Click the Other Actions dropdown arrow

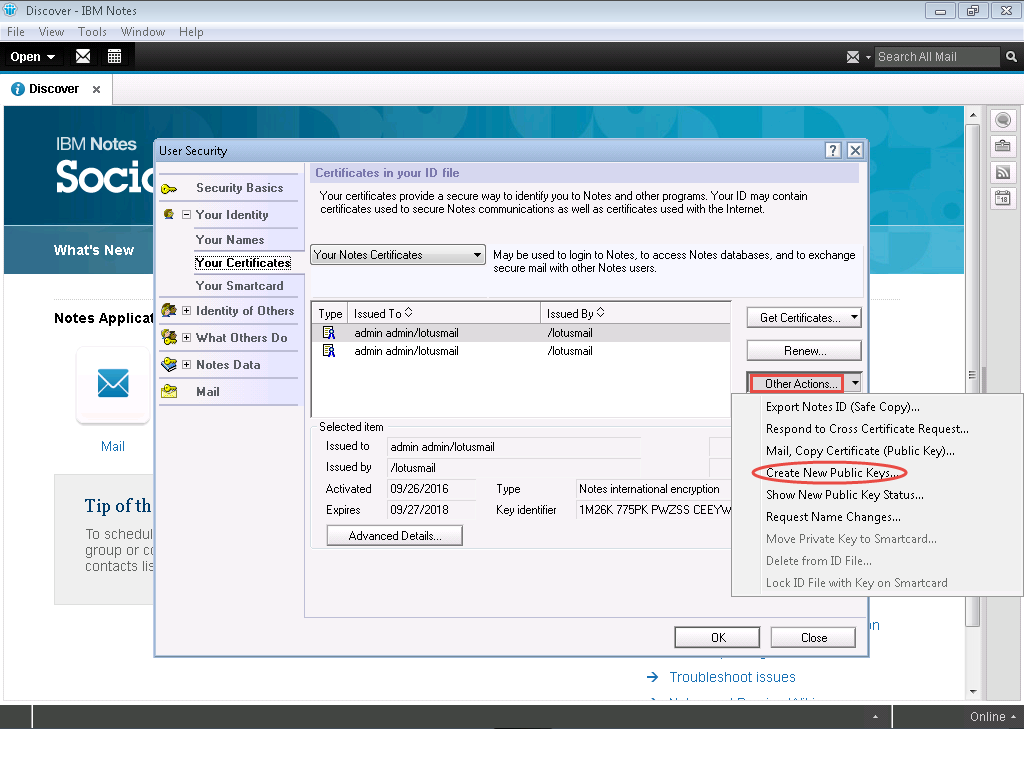(855, 383)
